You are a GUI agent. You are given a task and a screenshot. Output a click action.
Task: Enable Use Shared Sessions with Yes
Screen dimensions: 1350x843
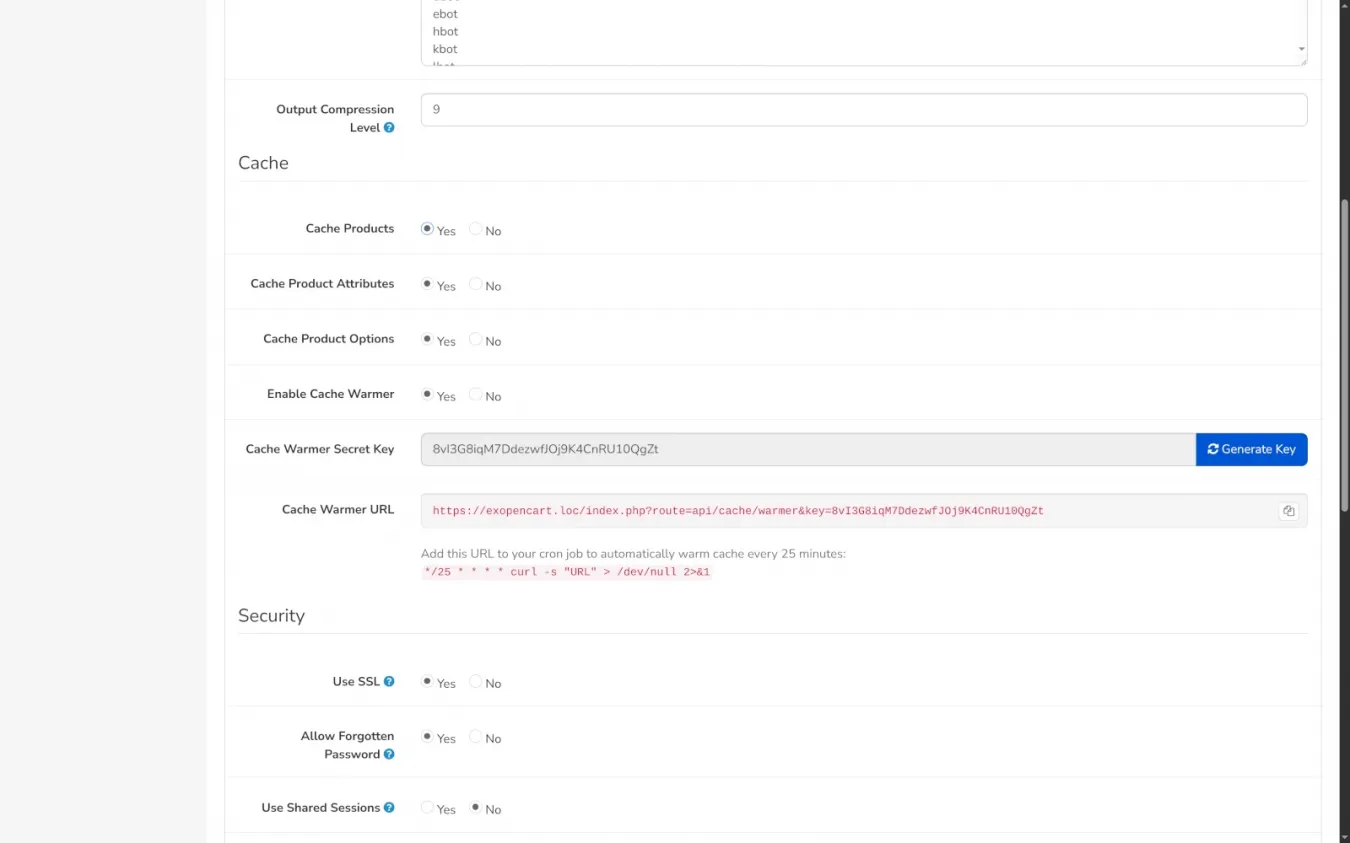pyautogui.click(x=428, y=808)
